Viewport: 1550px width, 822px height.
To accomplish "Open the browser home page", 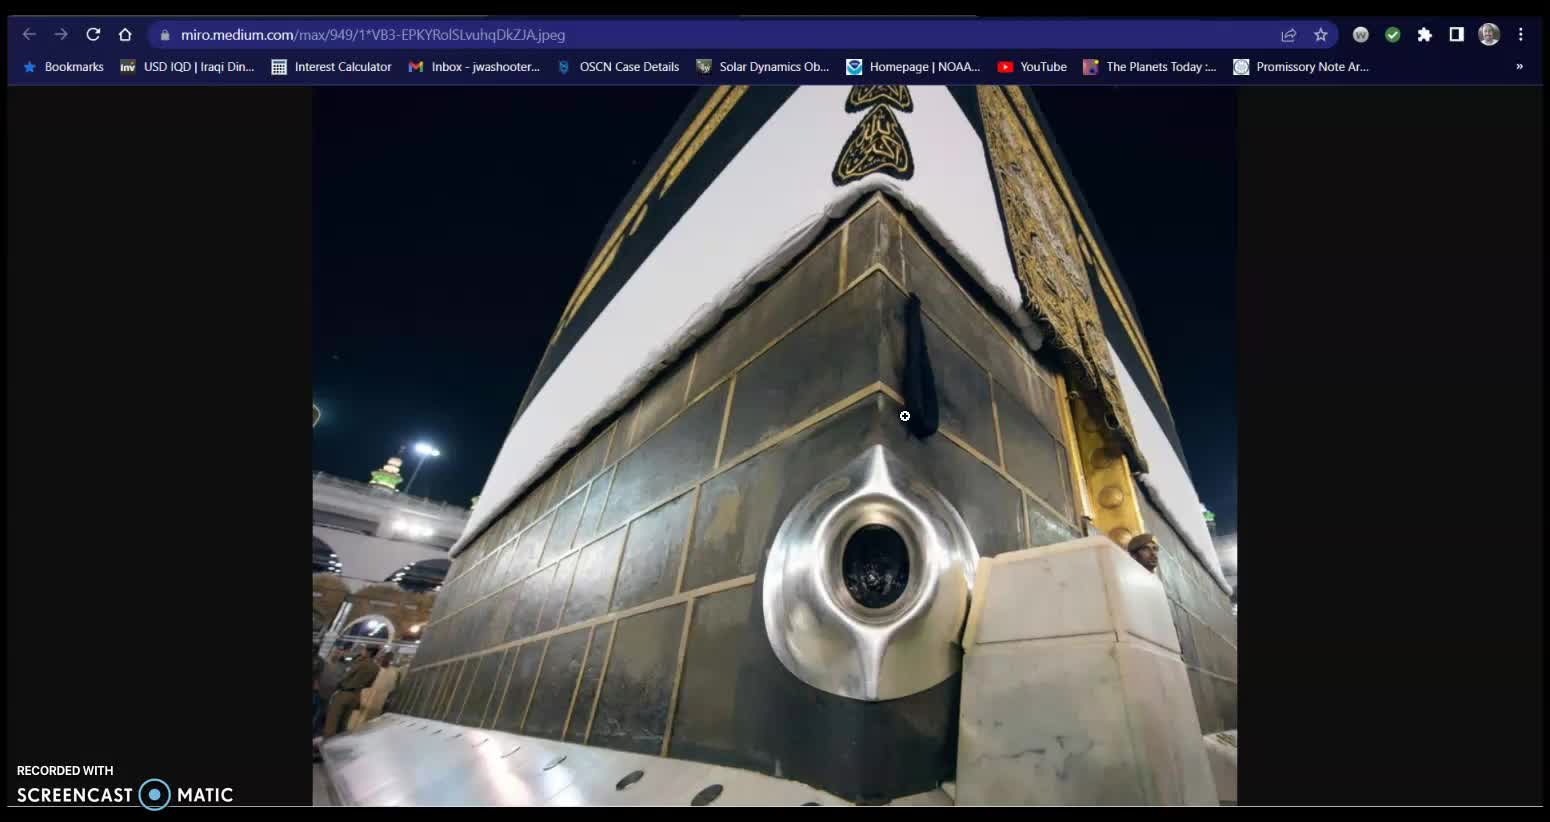I will click(125, 34).
